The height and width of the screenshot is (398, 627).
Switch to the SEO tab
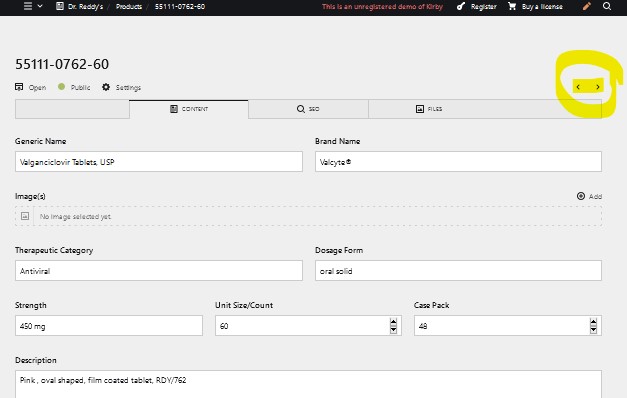click(308, 109)
